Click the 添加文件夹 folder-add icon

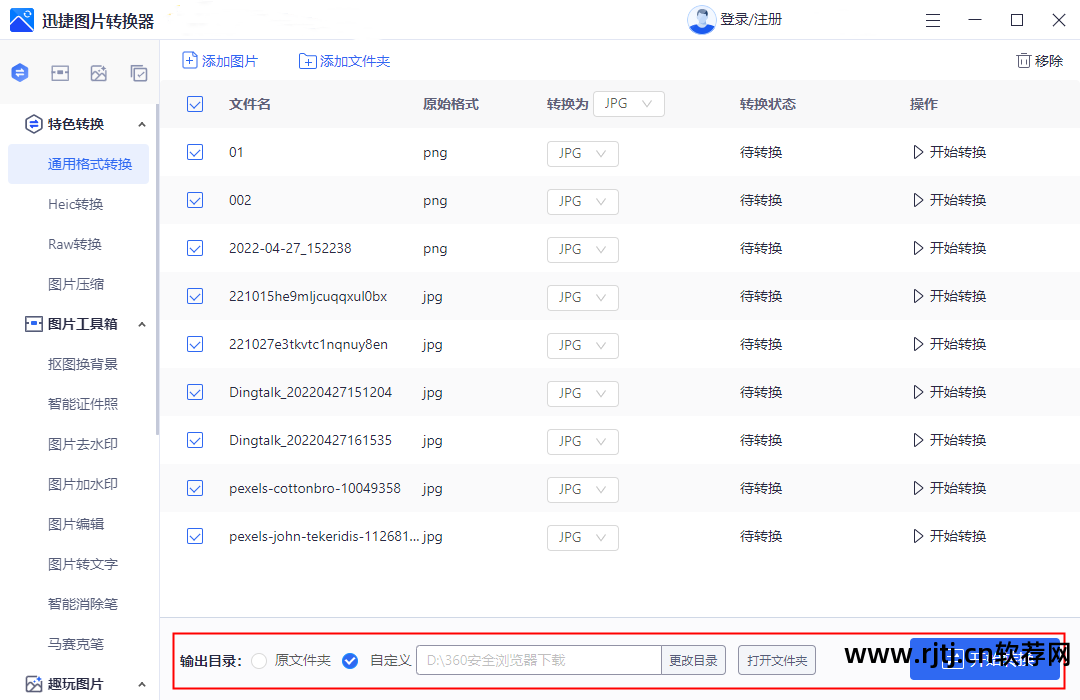point(308,60)
